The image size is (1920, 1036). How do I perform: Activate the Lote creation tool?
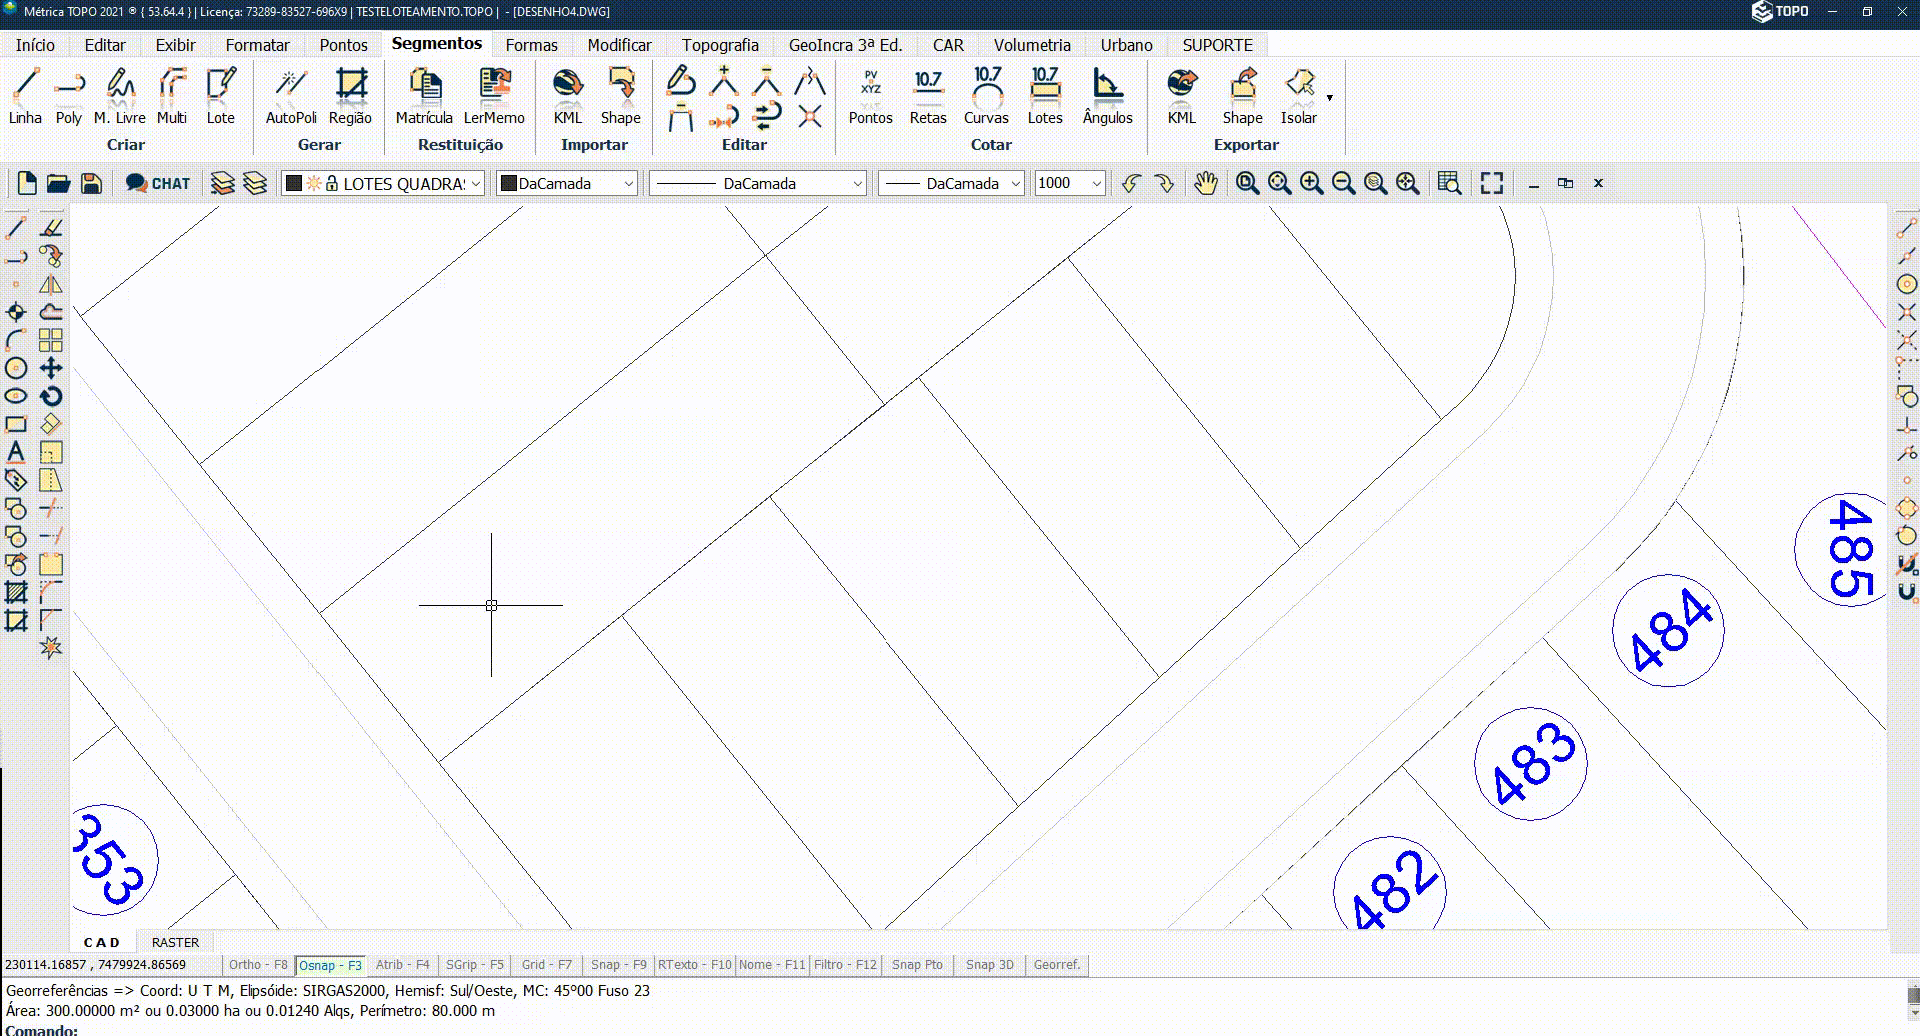coord(221,95)
